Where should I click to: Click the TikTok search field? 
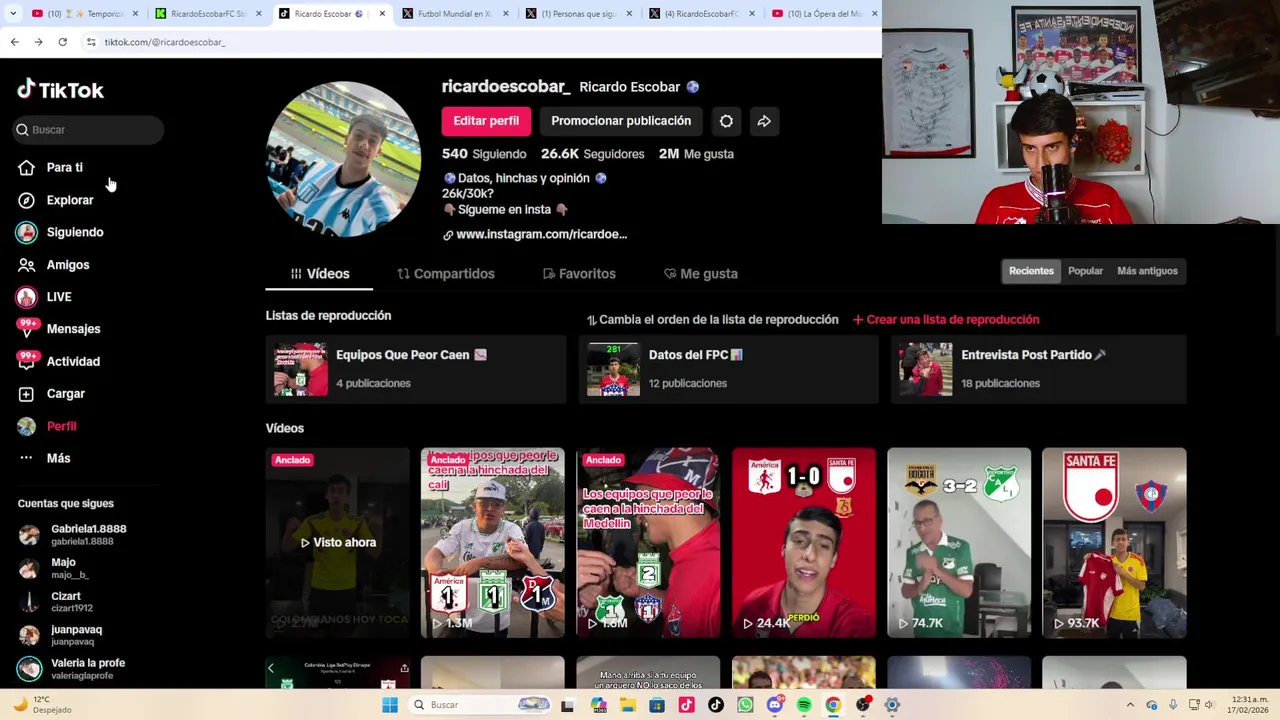pyautogui.click(x=88, y=130)
